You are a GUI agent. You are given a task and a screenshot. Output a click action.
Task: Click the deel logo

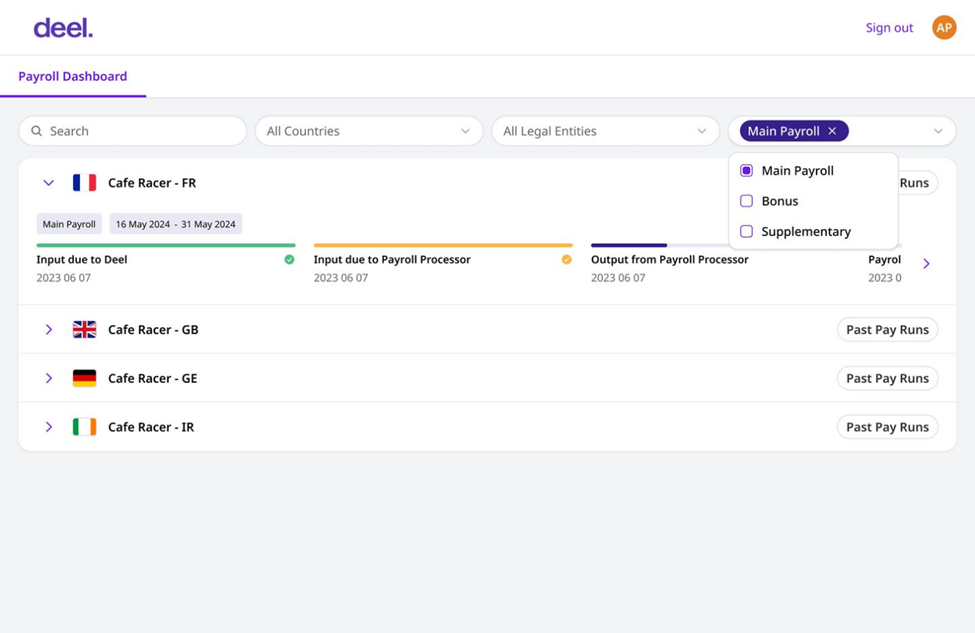63,28
